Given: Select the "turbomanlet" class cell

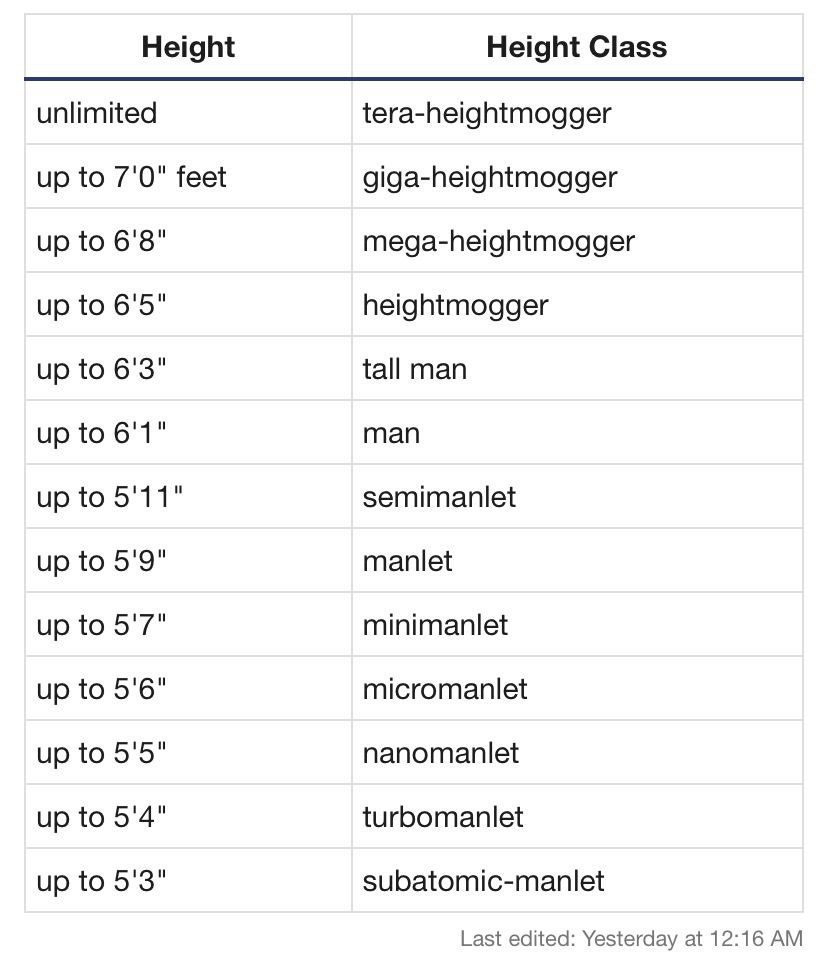Looking at the screenshot, I should (444, 817).
